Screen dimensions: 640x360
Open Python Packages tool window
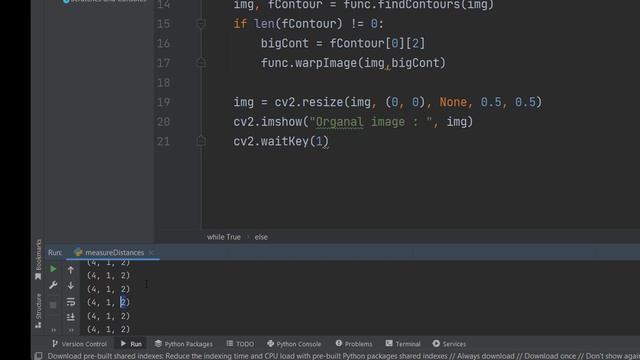click(x=184, y=344)
